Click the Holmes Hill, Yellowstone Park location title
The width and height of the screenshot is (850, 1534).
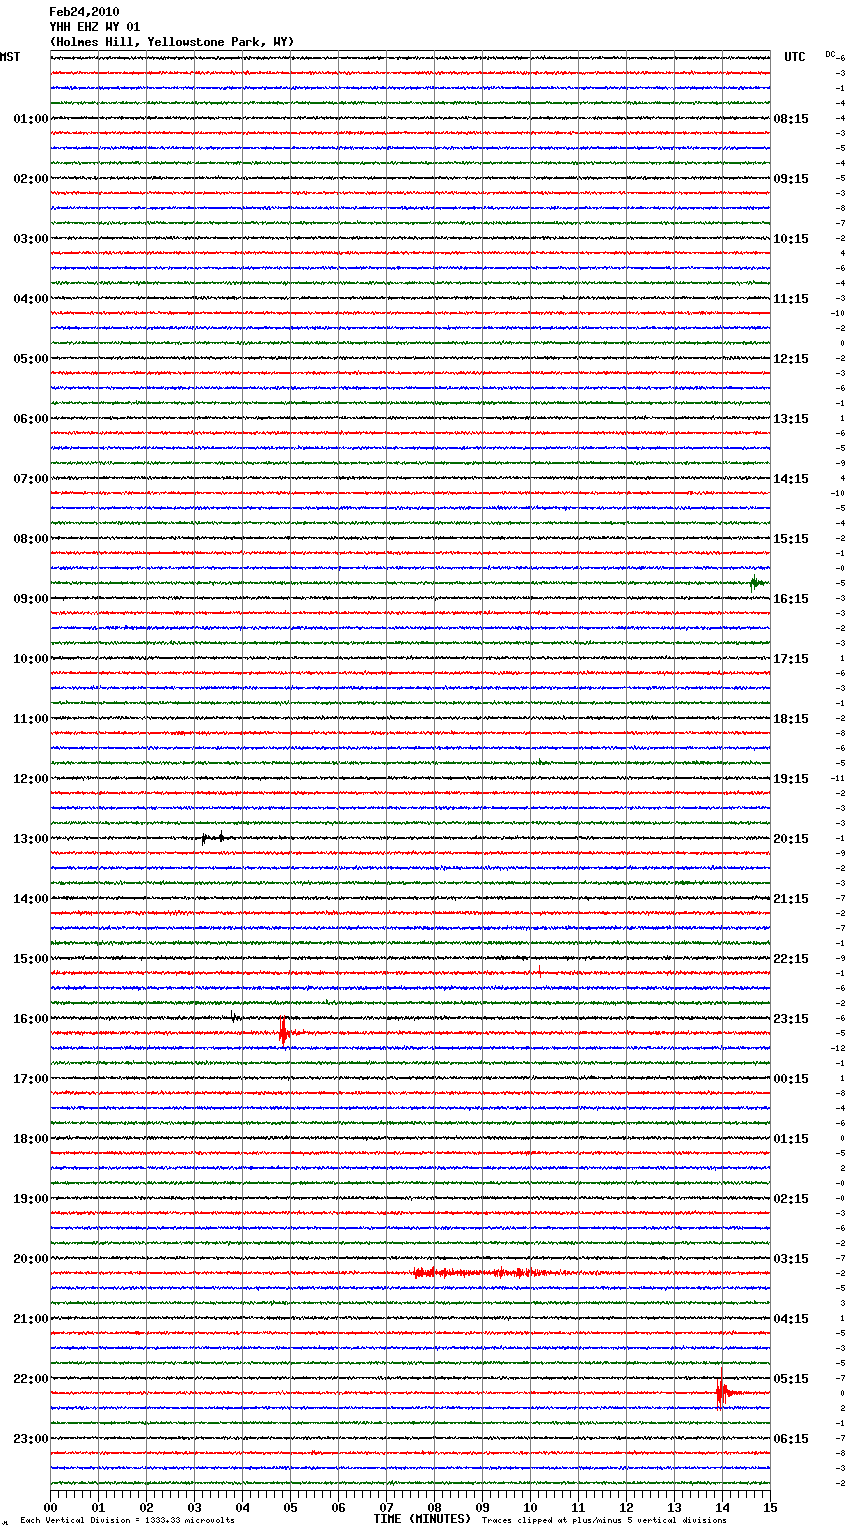pos(172,42)
